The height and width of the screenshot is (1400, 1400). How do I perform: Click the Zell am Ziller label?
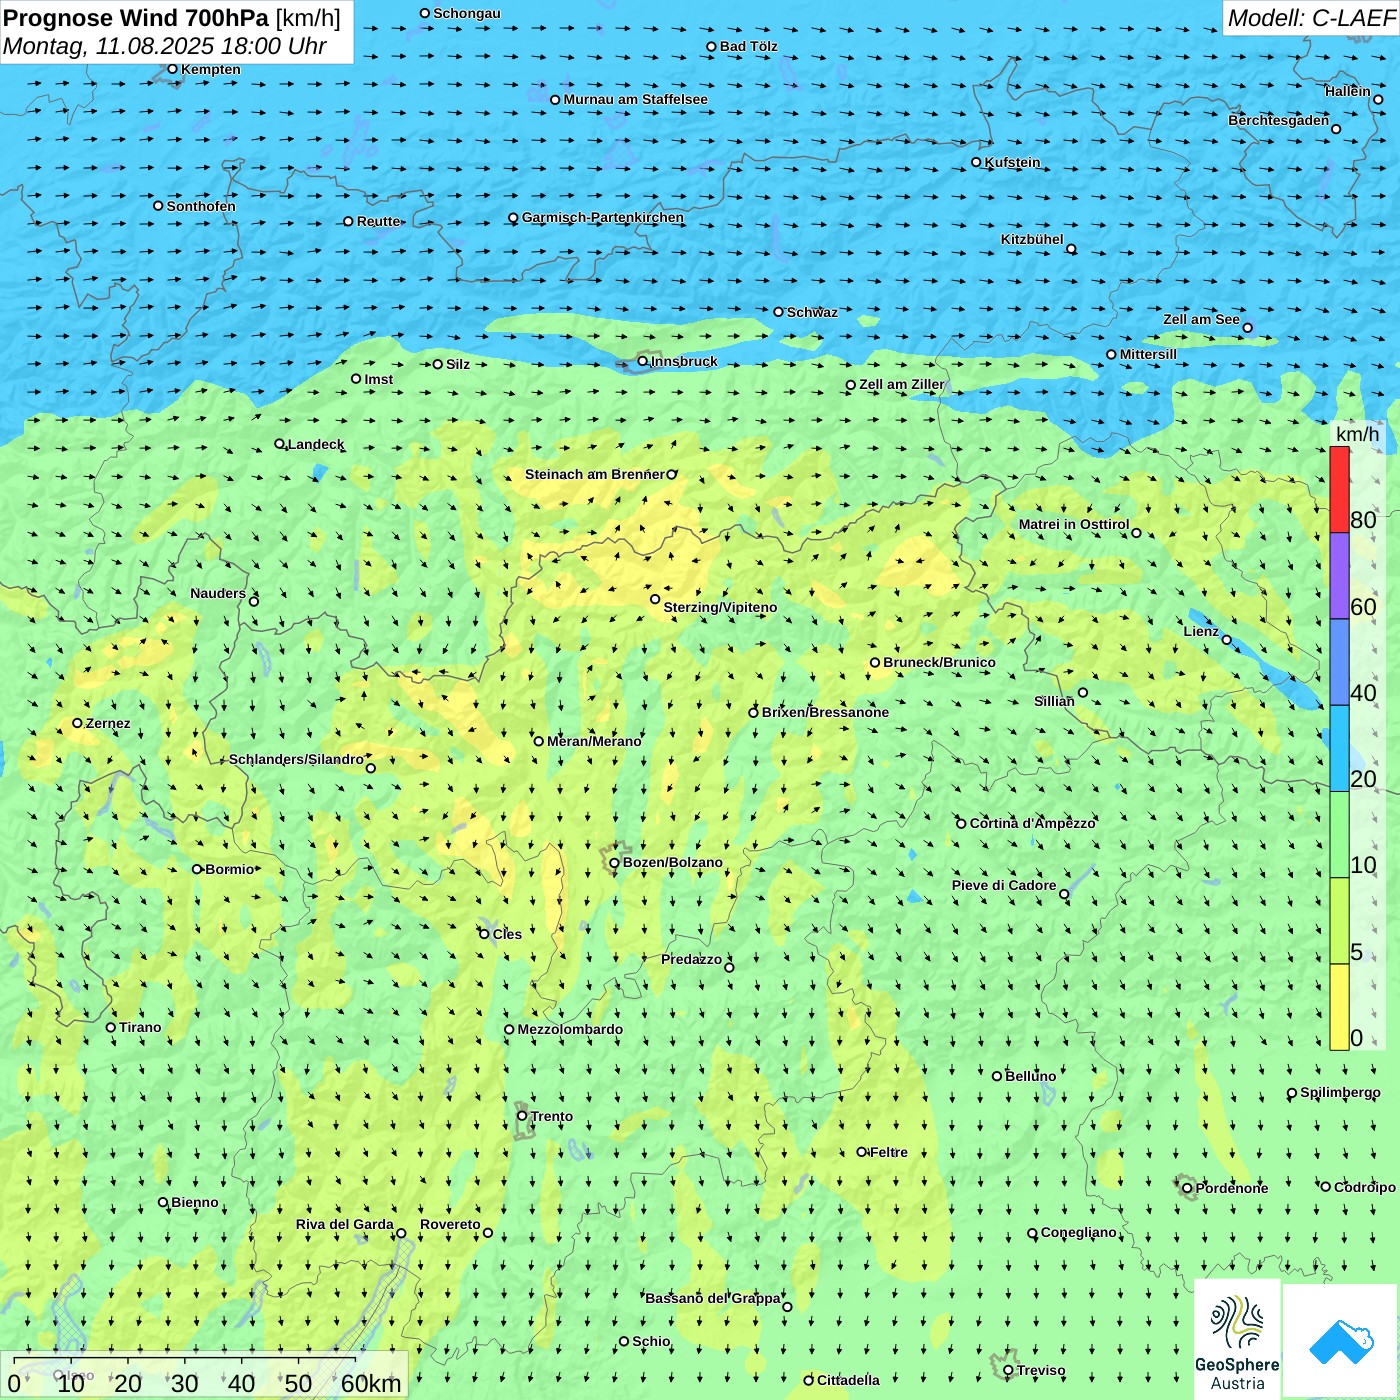pyautogui.click(x=901, y=384)
